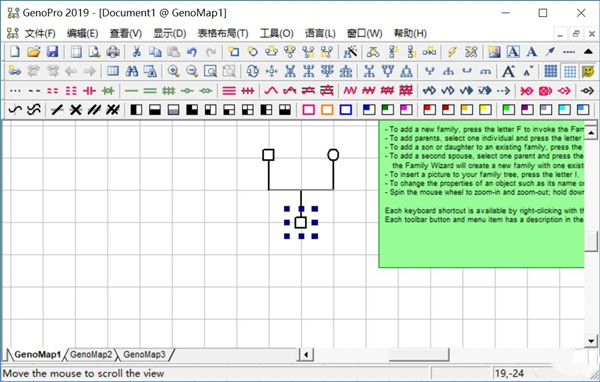This screenshot has width=600, height=382.
Task: Decrease font size with small A arrow icon
Action: 528,71
